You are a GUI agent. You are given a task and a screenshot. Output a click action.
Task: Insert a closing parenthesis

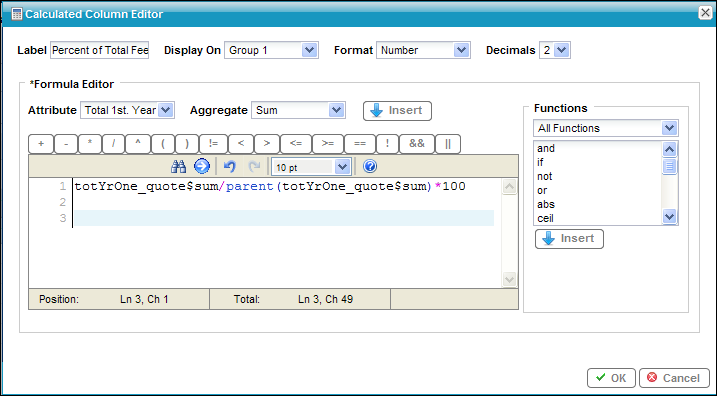[187, 144]
